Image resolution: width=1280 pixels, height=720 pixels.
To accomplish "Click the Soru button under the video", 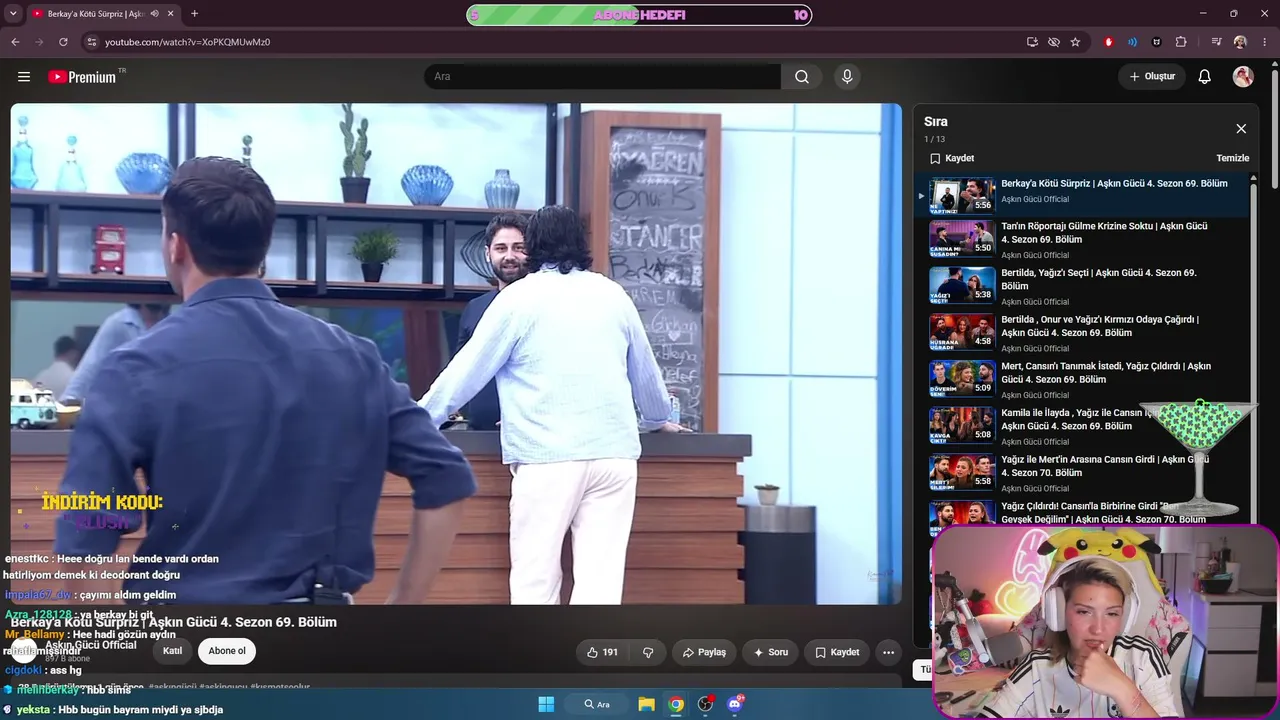I will [770, 652].
